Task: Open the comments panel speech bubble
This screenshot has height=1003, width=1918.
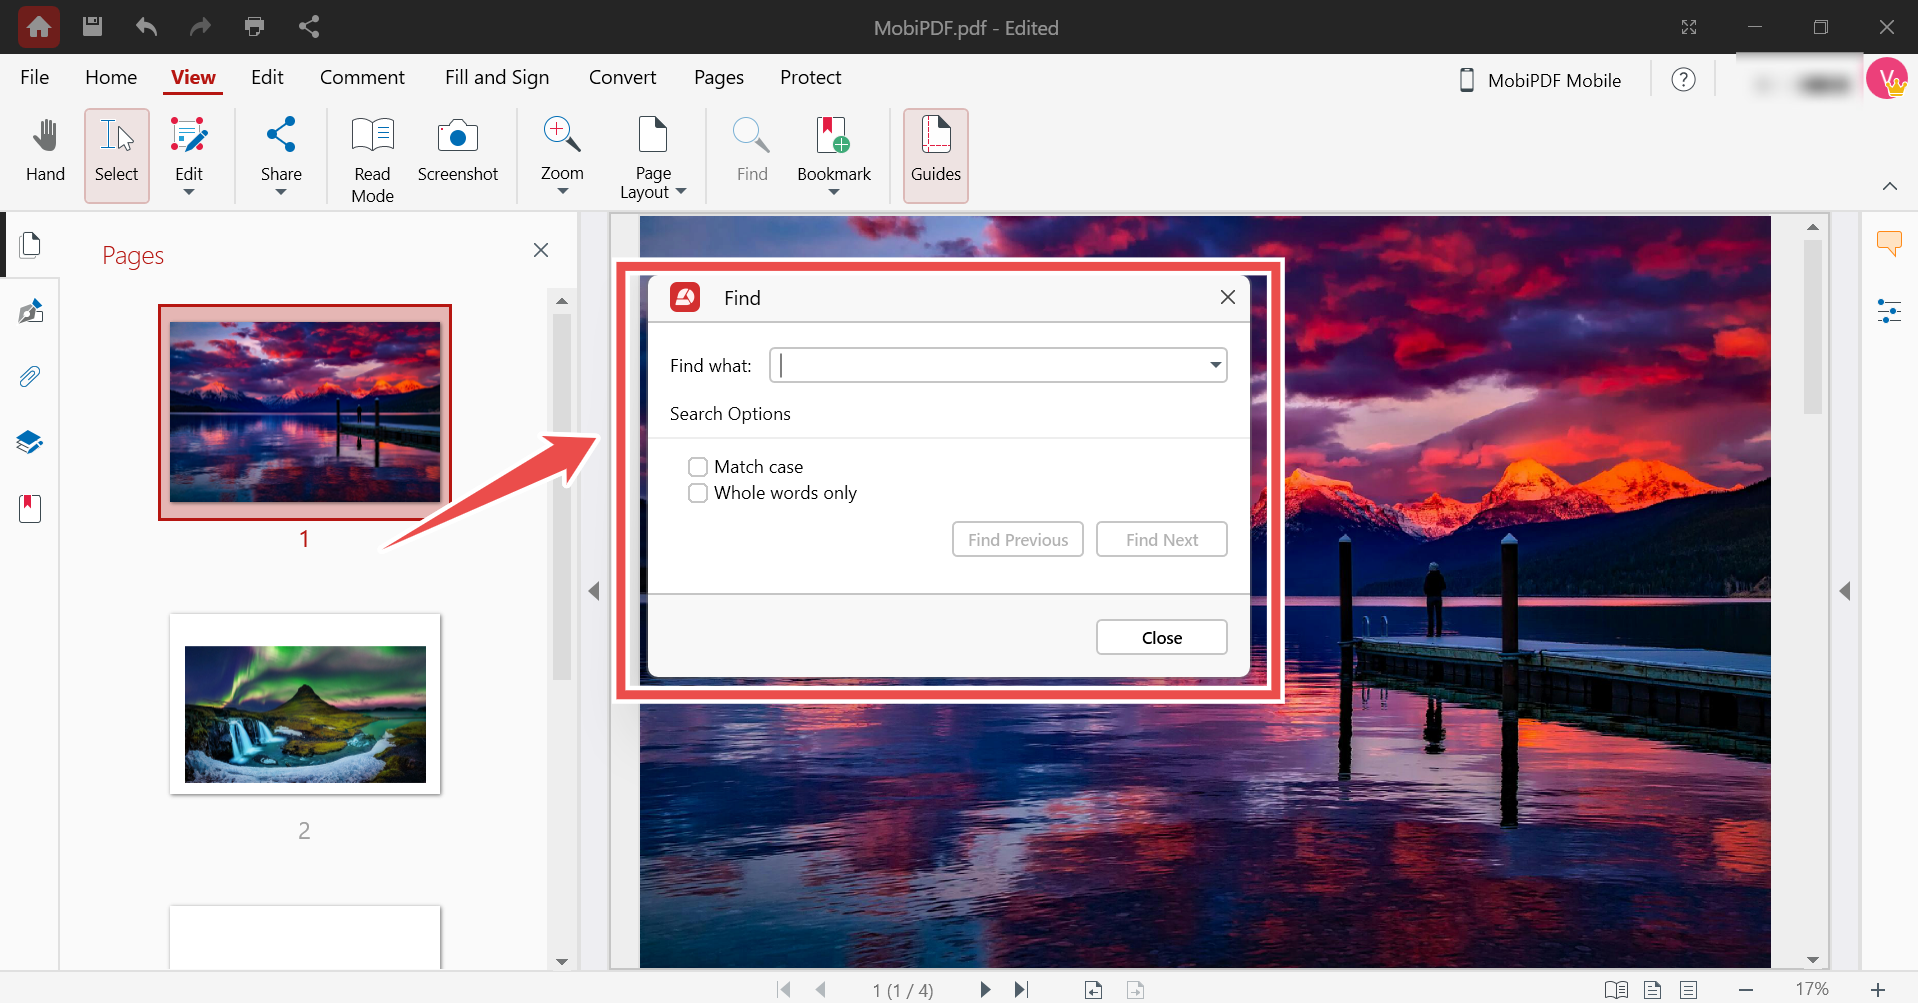Action: (1888, 243)
